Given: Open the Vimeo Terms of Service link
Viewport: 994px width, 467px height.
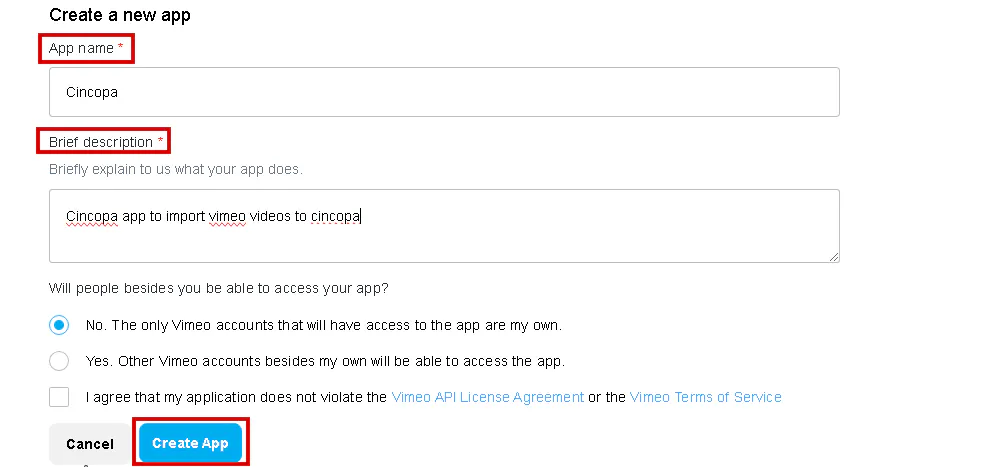Looking at the screenshot, I should tap(705, 397).
